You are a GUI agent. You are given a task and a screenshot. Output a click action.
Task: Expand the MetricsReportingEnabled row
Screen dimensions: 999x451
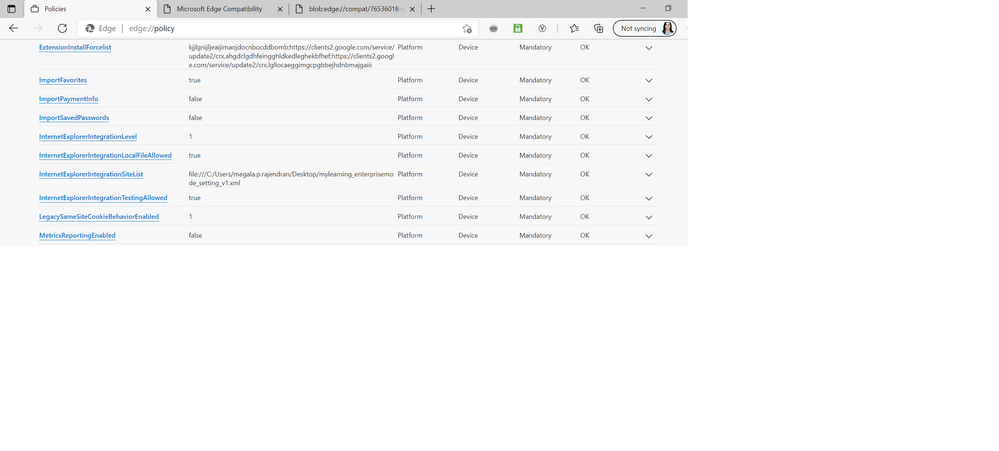pyautogui.click(x=649, y=236)
